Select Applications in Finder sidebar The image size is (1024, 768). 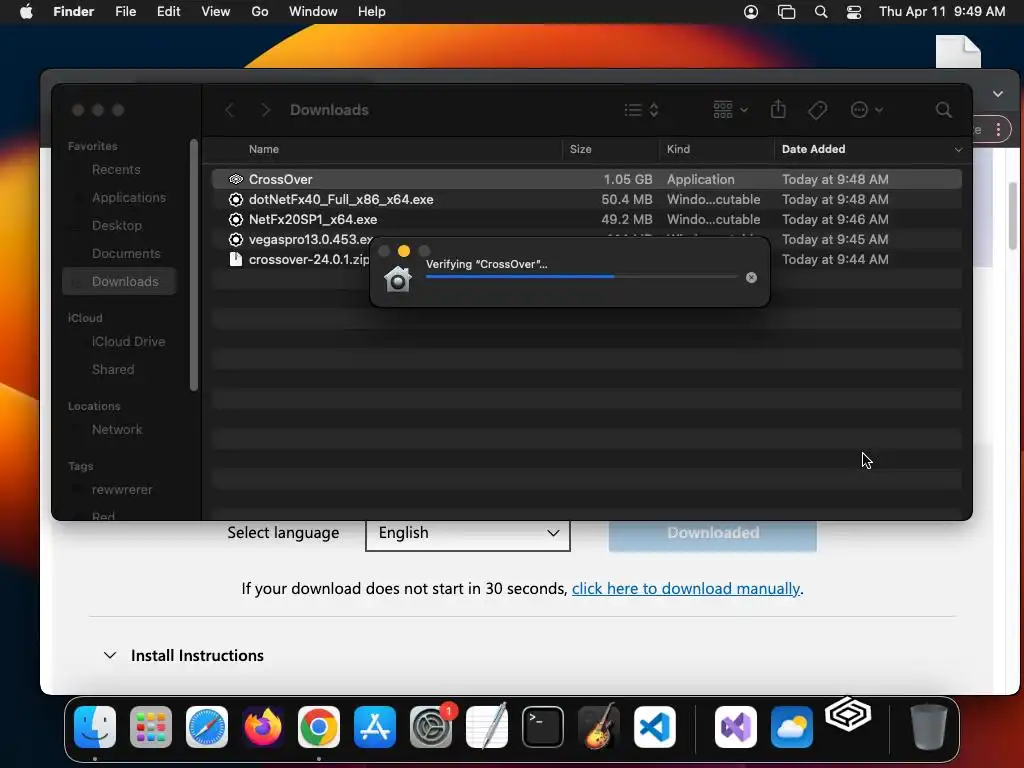click(129, 197)
